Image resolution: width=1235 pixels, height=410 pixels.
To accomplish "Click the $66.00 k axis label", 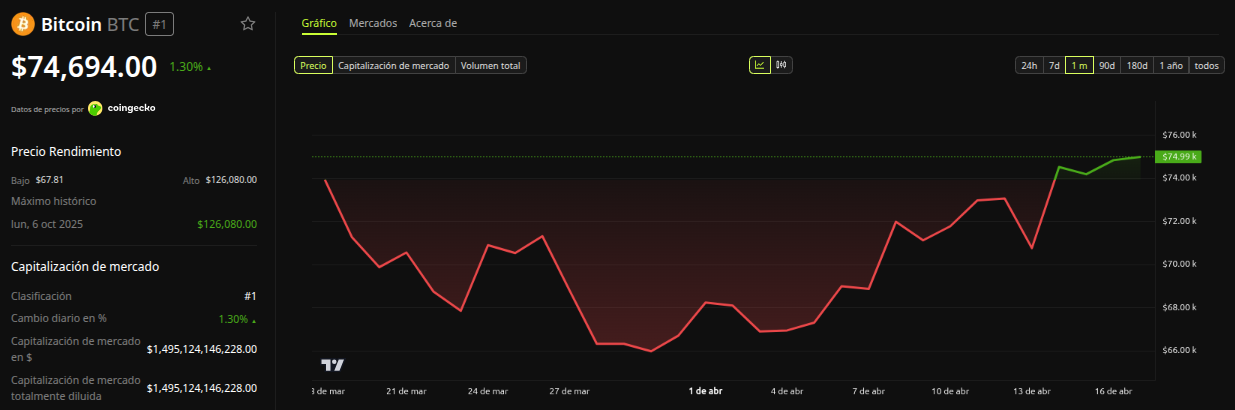I will (x=1178, y=350).
